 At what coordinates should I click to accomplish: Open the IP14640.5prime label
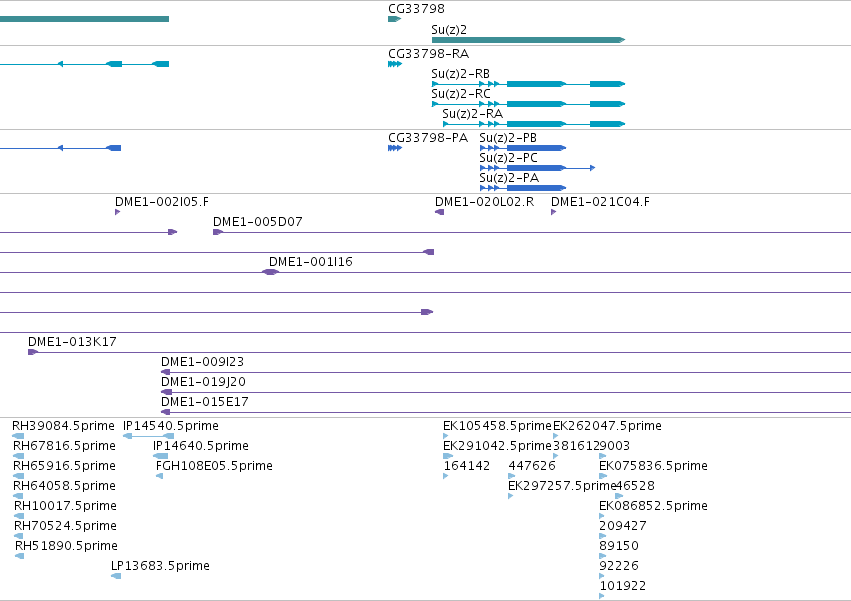pos(201,446)
